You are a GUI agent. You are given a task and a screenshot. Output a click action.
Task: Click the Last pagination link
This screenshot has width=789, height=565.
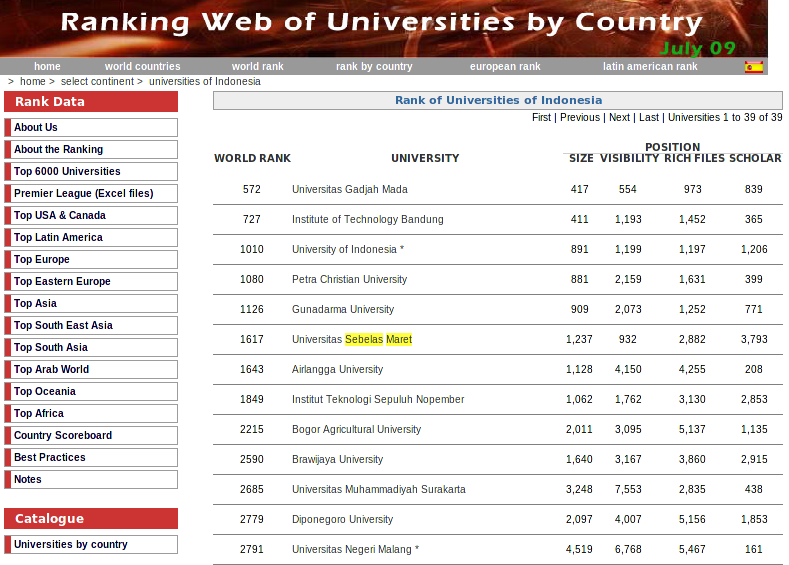coord(649,117)
